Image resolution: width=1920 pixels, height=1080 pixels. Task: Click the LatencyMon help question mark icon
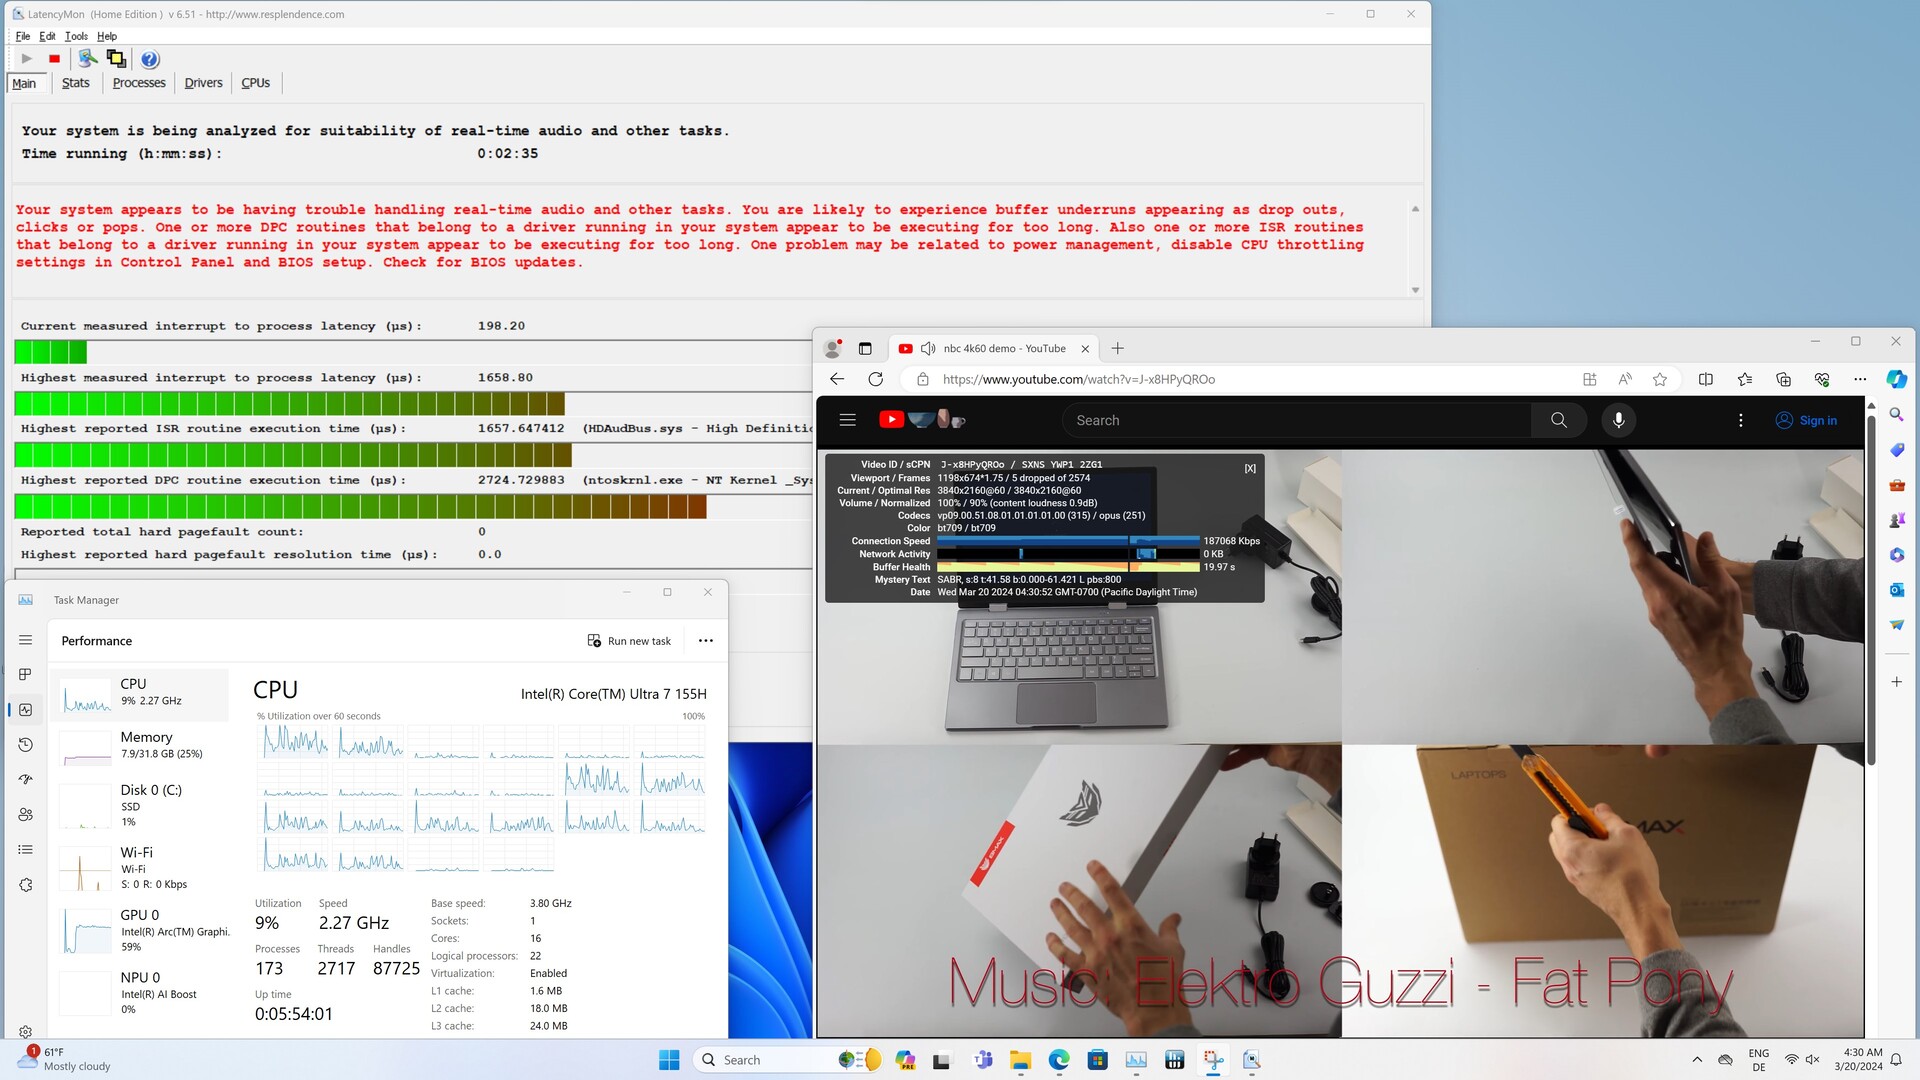point(150,59)
